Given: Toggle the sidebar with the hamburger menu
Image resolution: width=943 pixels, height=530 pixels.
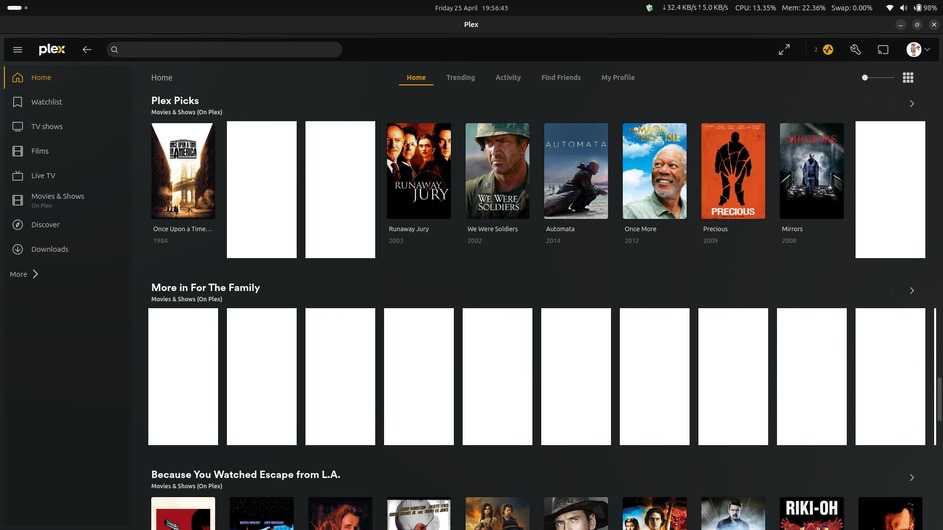Looking at the screenshot, I should pyautogui.click(x=18, y=50).
